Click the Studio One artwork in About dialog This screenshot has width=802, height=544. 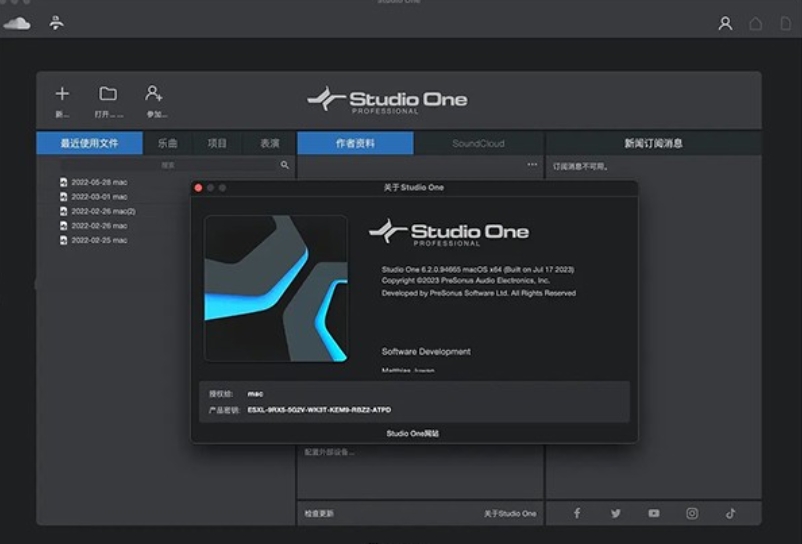pyautogui.click(x=276, y=288)
